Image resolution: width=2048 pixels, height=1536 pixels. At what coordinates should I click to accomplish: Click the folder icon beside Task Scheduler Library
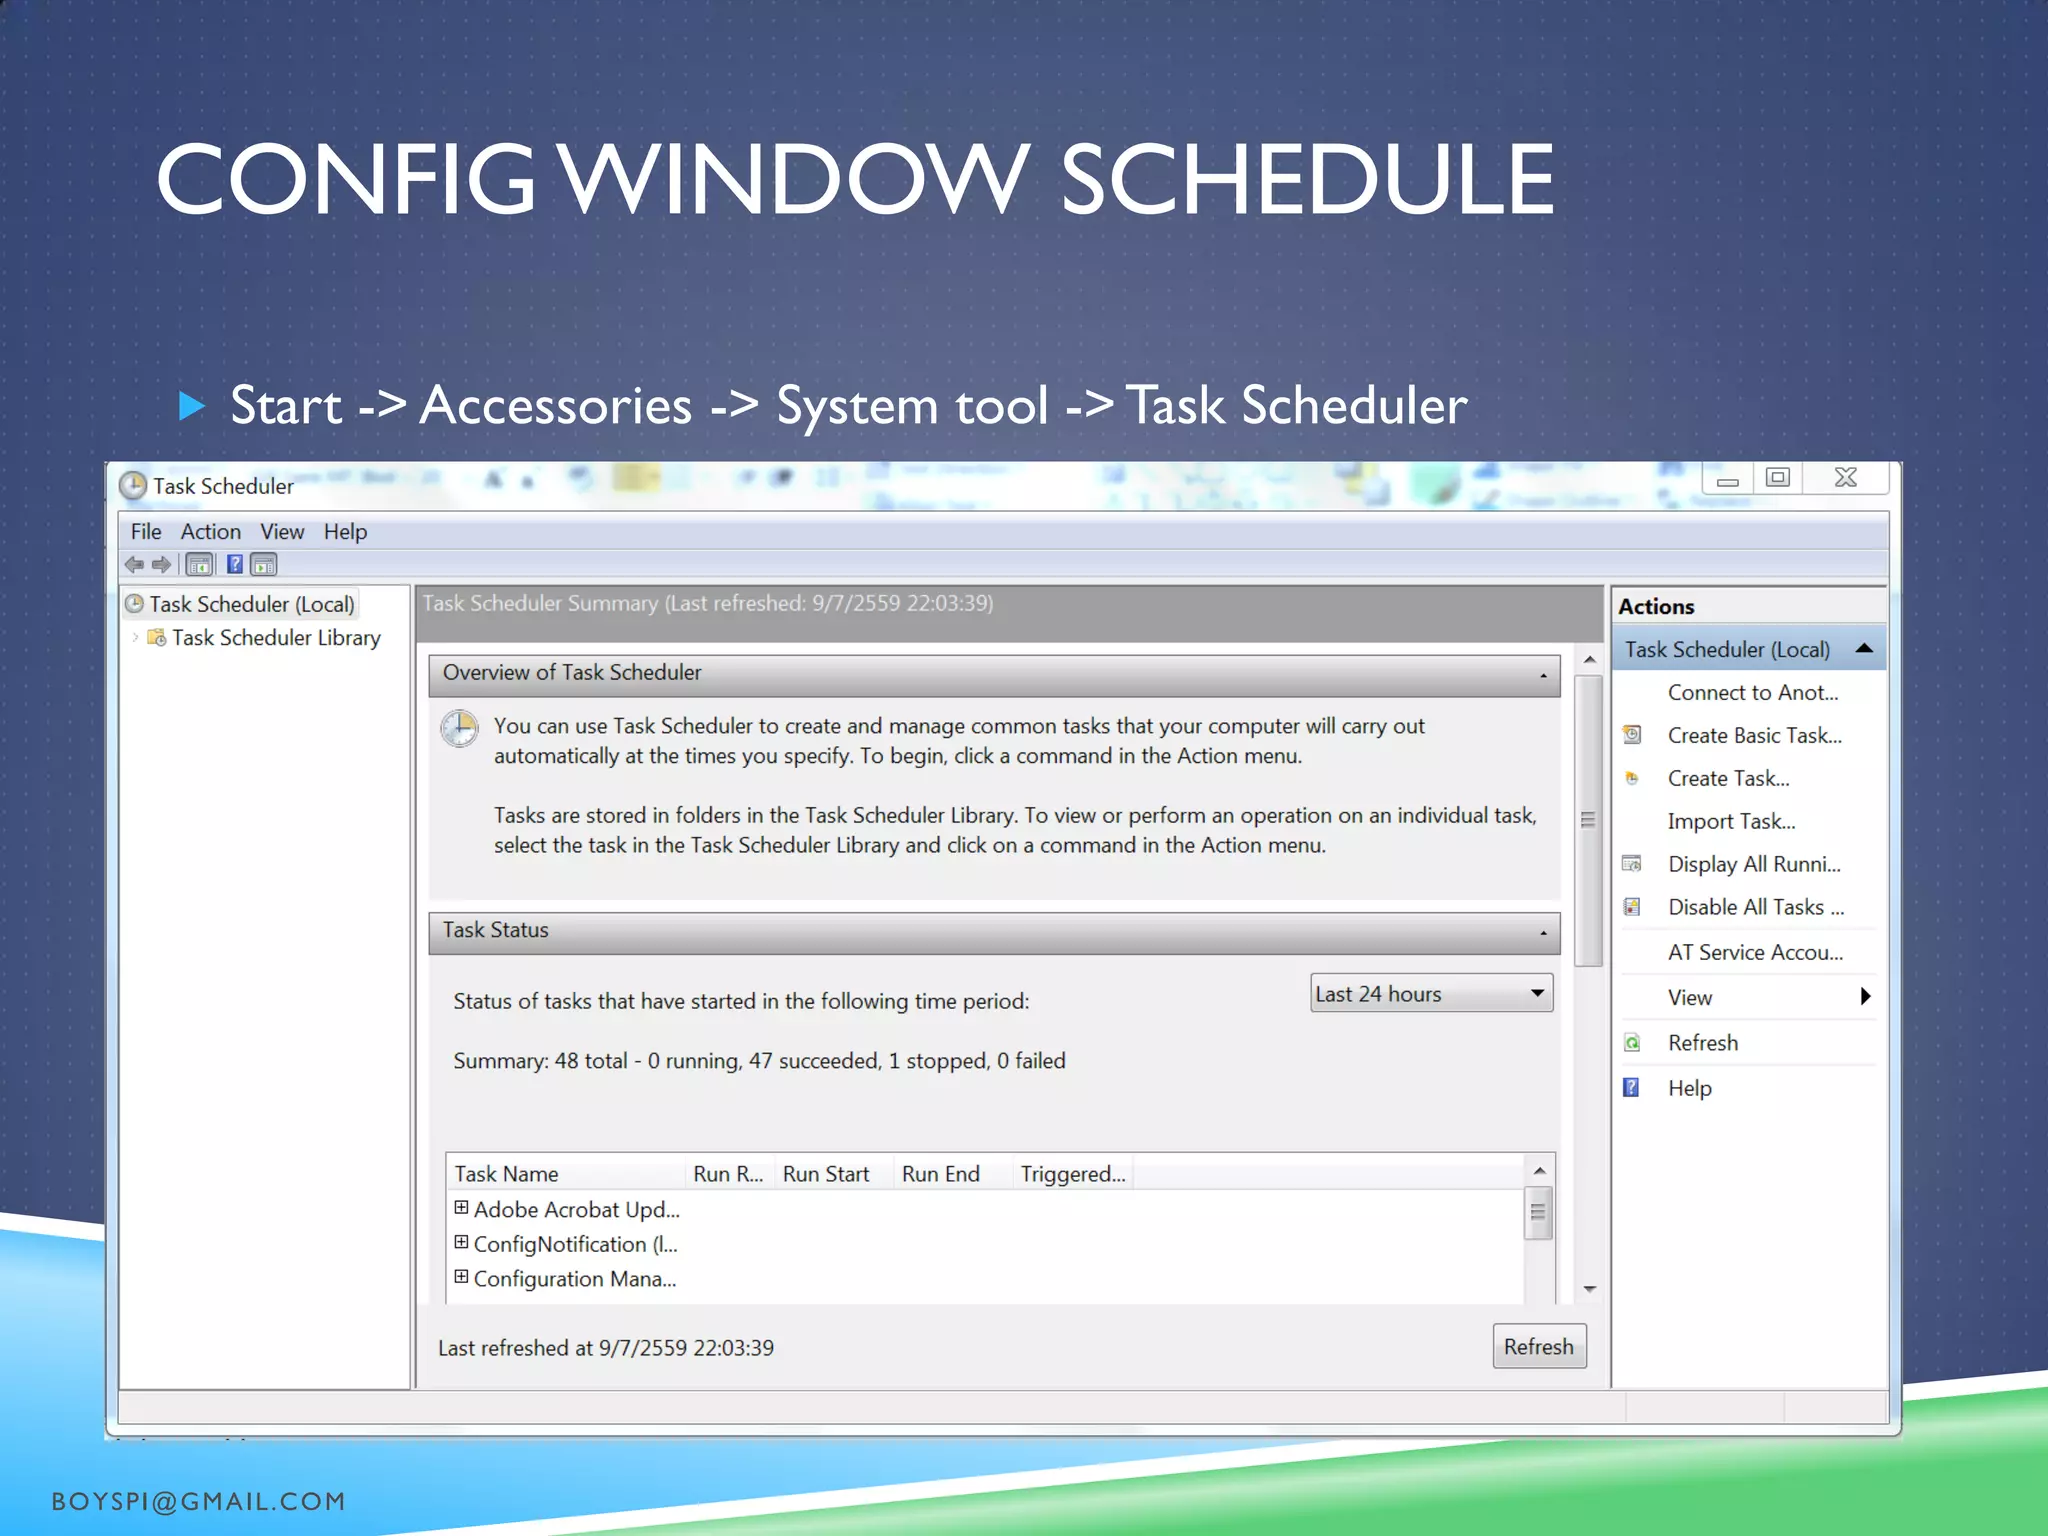[157, 637]
